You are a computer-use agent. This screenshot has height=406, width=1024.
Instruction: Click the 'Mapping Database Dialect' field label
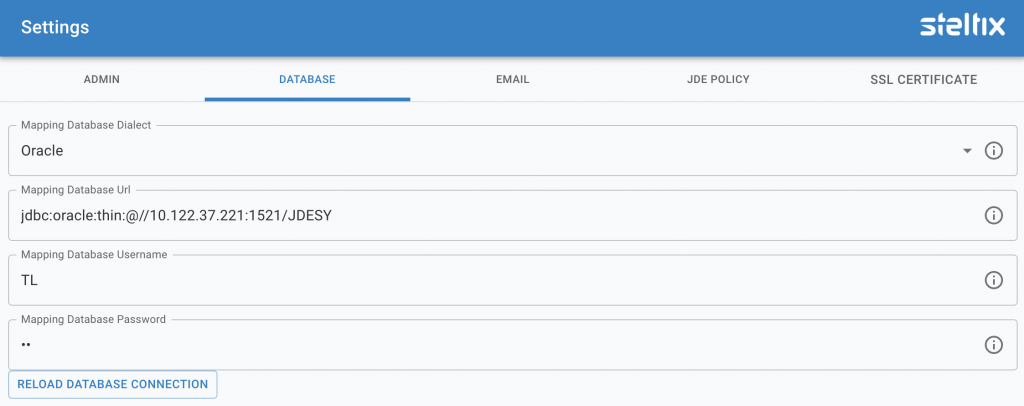click(x=87, y=125)
